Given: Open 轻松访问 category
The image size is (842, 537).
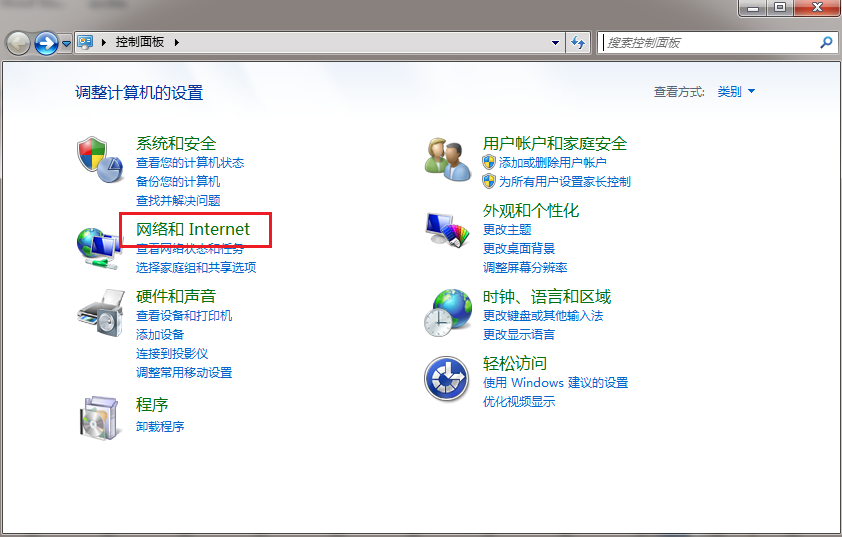Looking at the screenshot, I should coord(514,363).
